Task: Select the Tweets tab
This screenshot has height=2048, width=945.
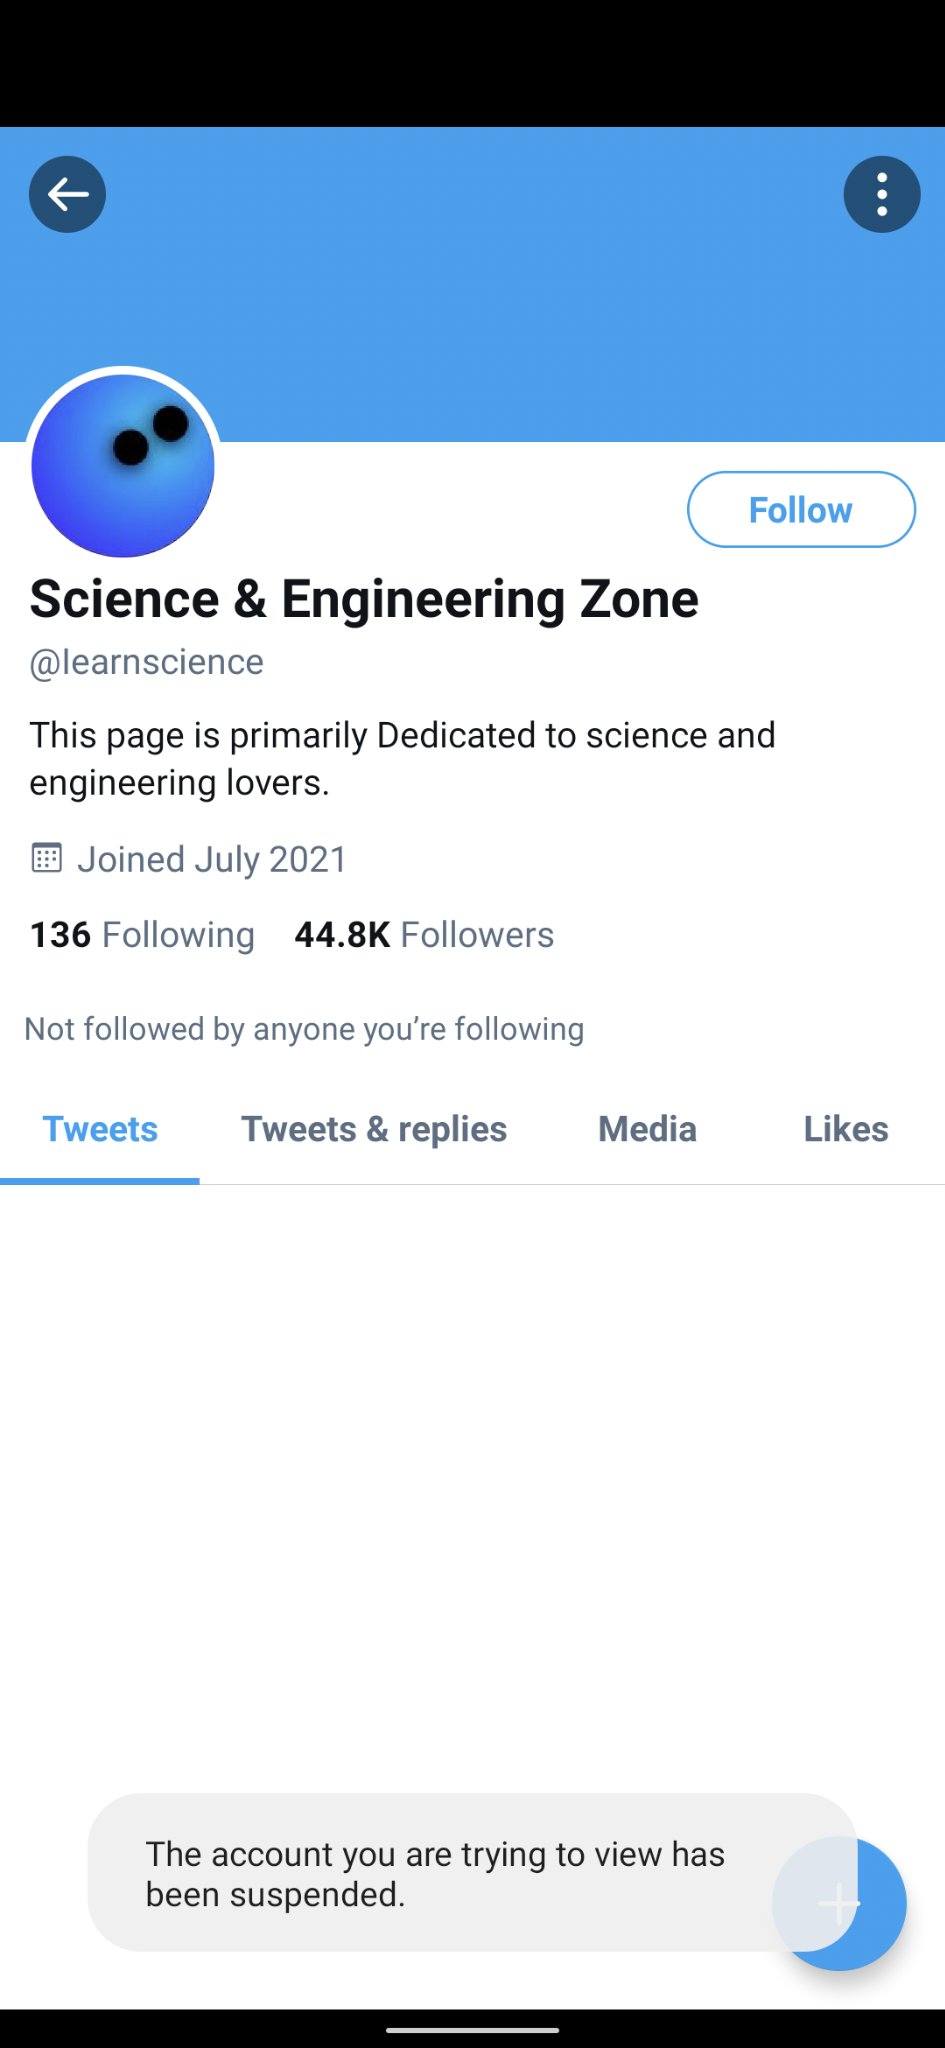Action: click(100, 1129)
